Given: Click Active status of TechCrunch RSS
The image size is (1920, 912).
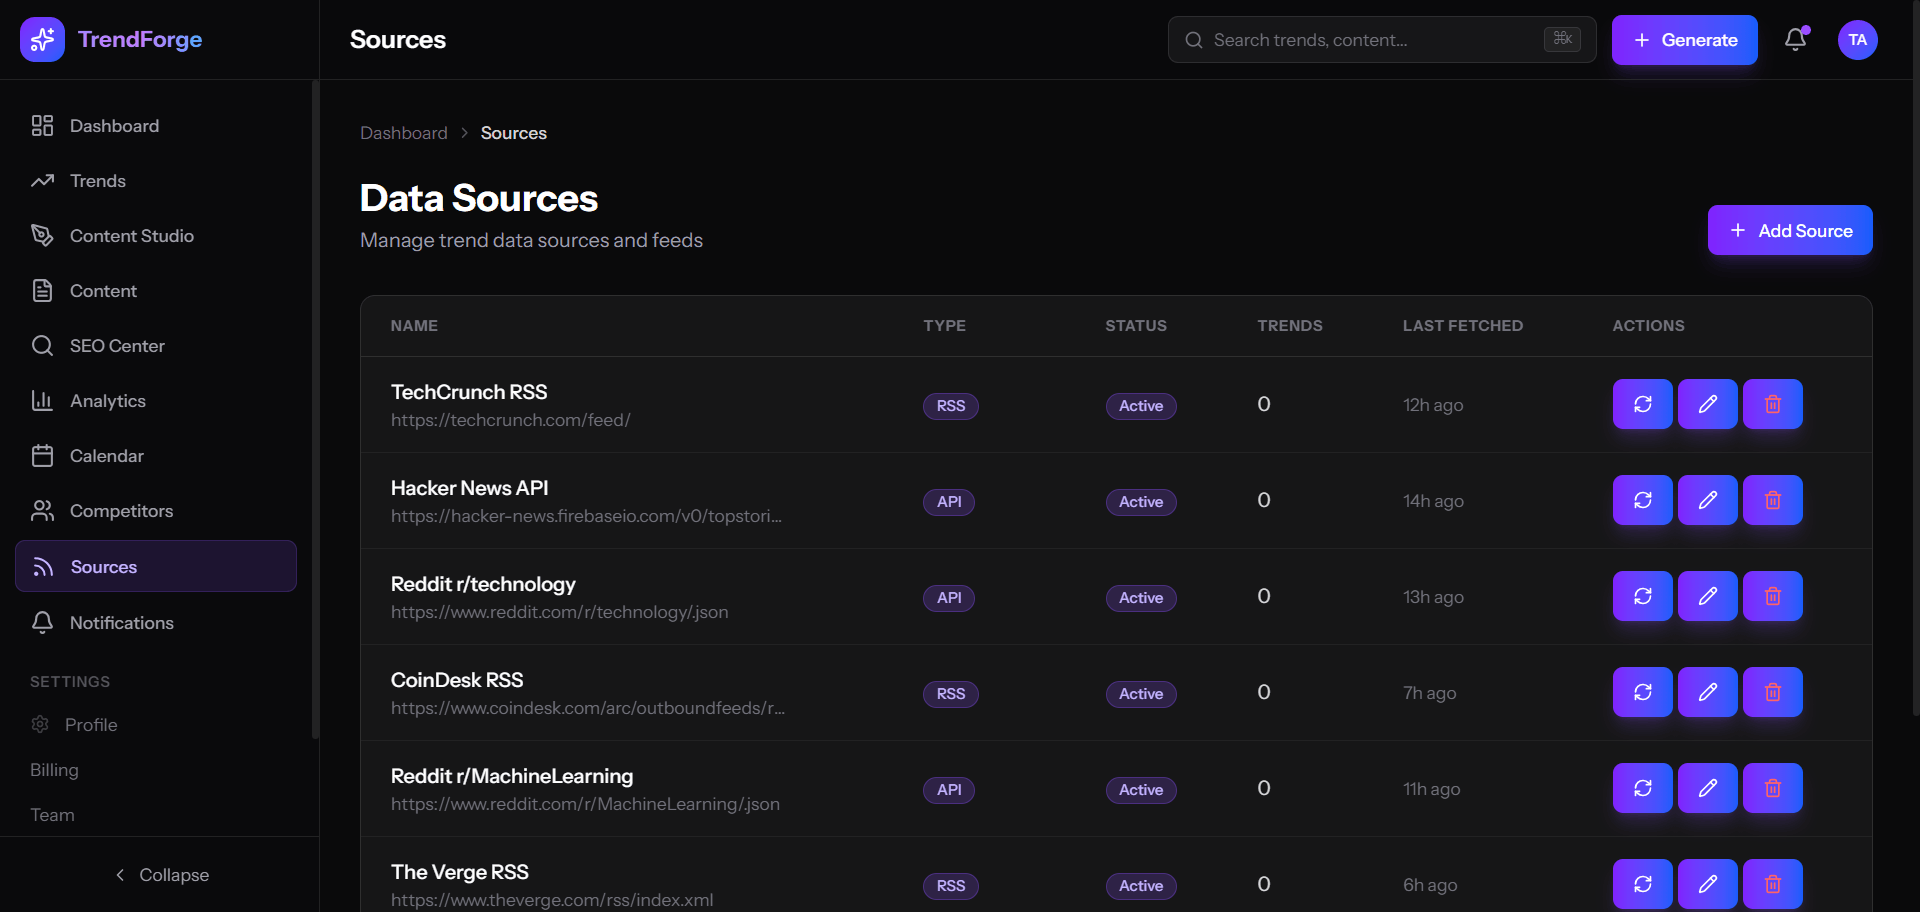Looking at the screenshot, I should (x=1141, y=406).
